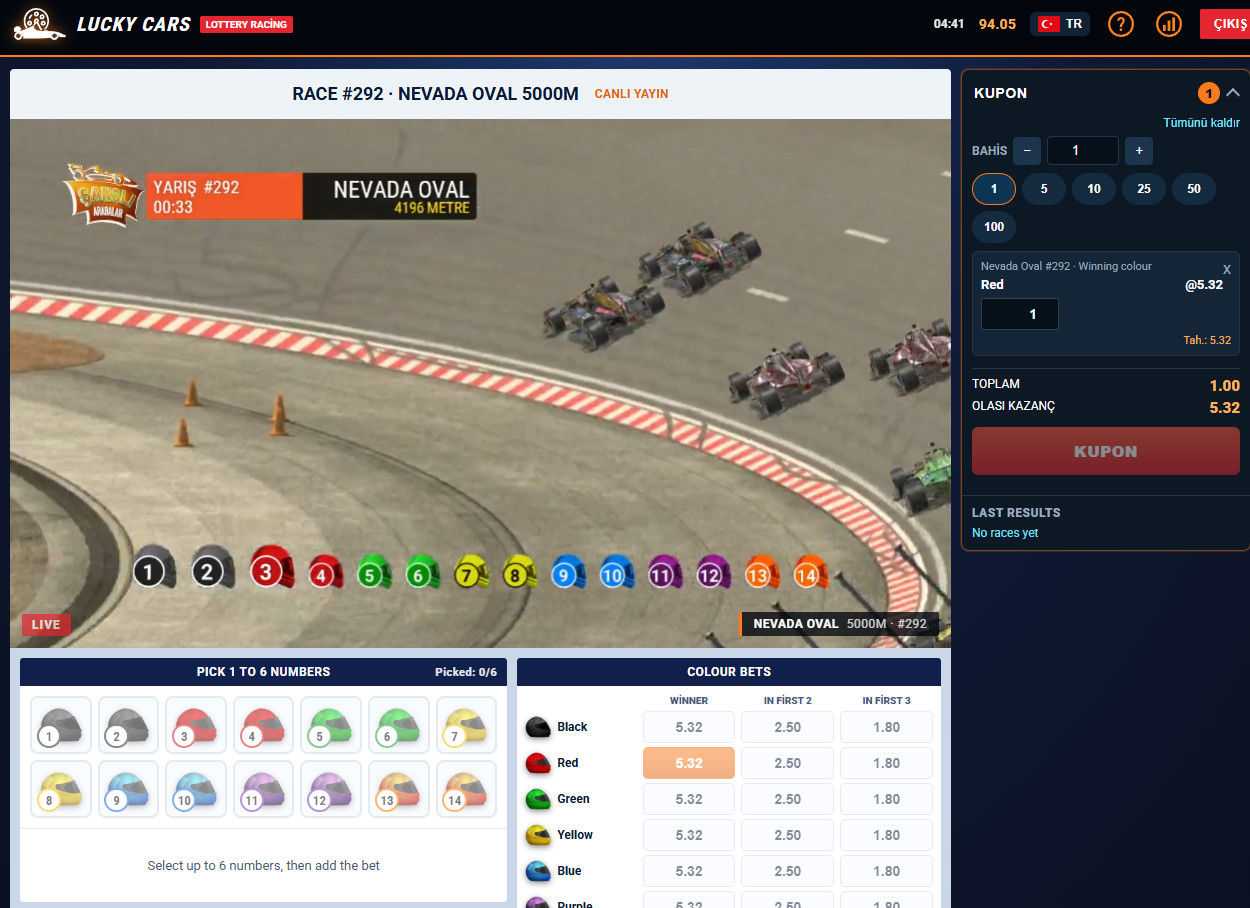The height and width of the screenshot is (908, 1250).
Task: Click Red bet slip stake field
Action: pos(1020,314)
